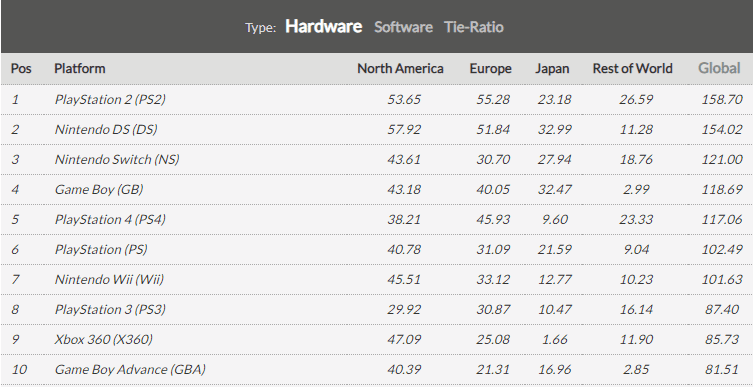Open the Game Boy (GB) platform link
This screenshot has height=387, width=753.
click(99, 189)
